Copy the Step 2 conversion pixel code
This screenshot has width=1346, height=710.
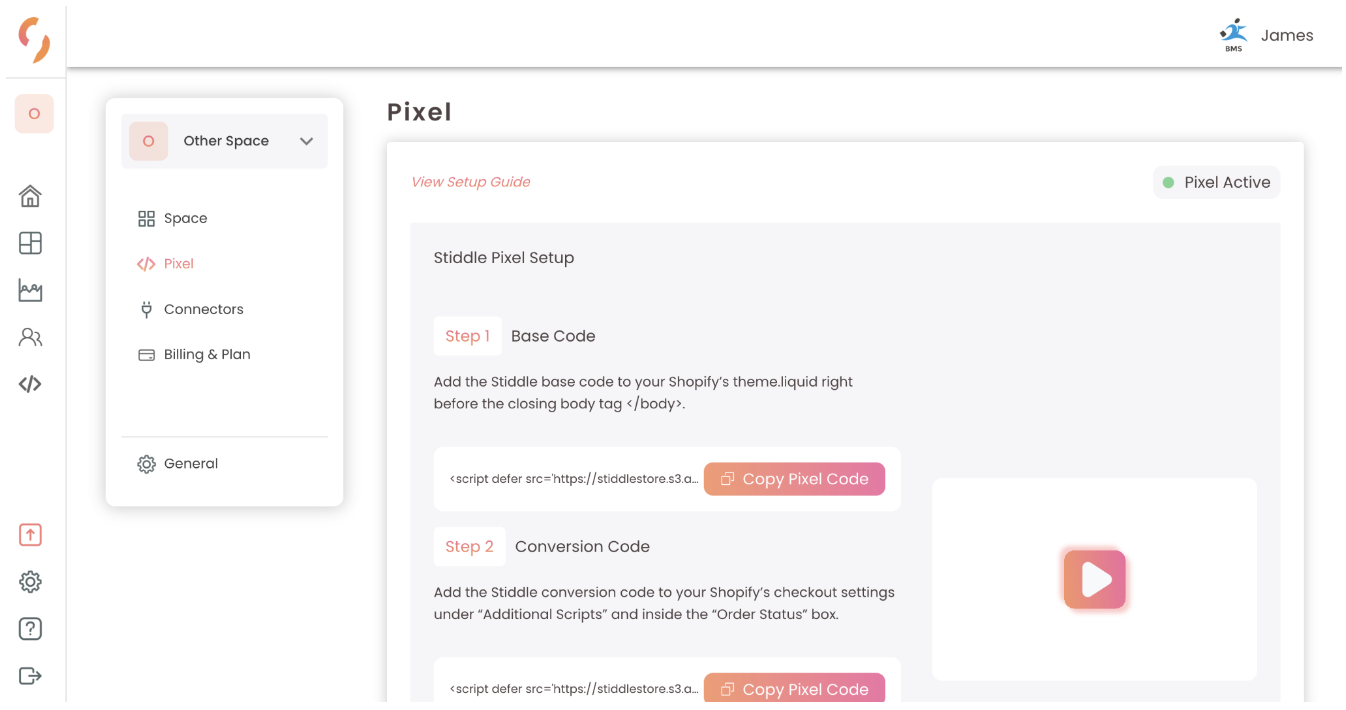[x=795, y=689]
